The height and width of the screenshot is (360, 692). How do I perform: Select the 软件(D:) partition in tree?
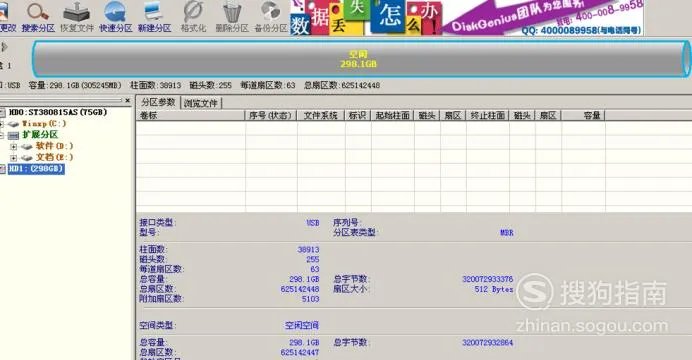(x=54, y=146)
